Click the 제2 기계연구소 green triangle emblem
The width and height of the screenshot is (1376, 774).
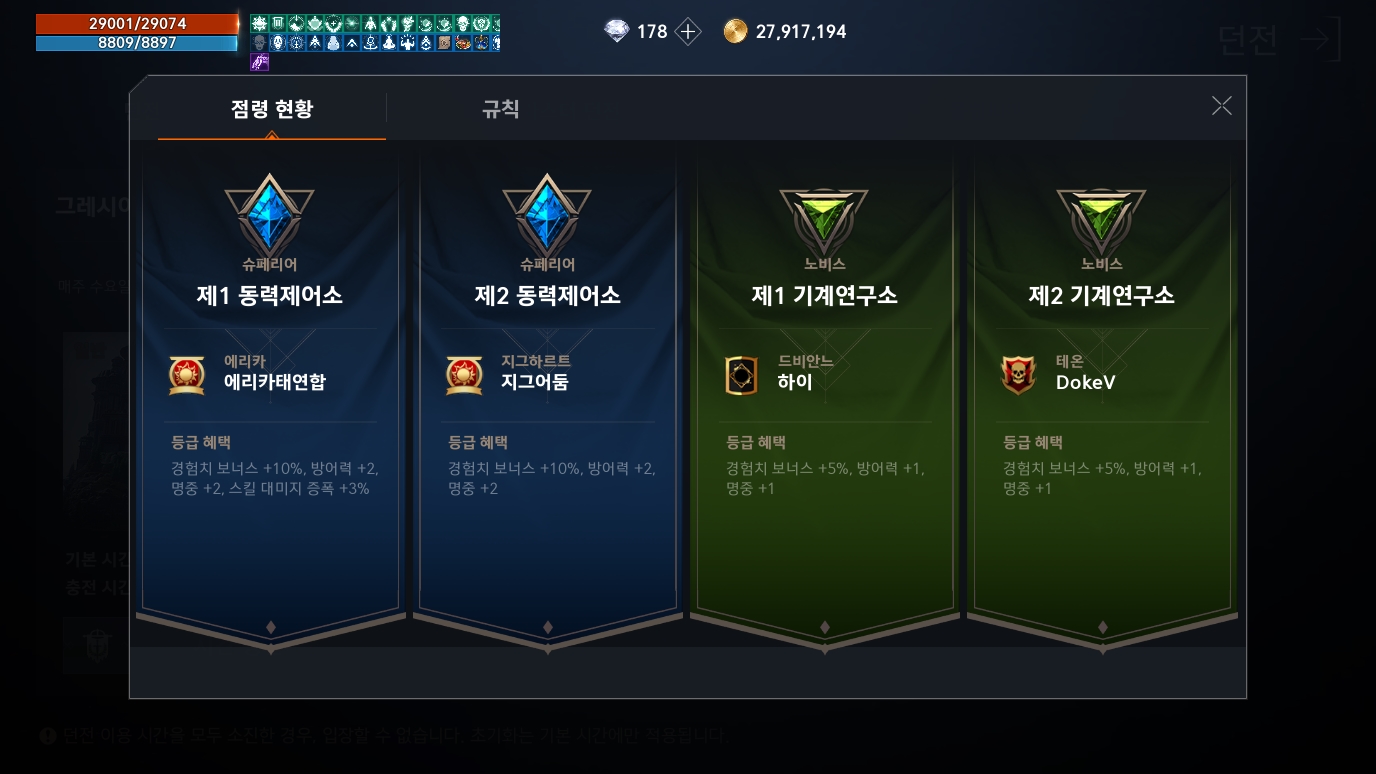(1101, 219)
